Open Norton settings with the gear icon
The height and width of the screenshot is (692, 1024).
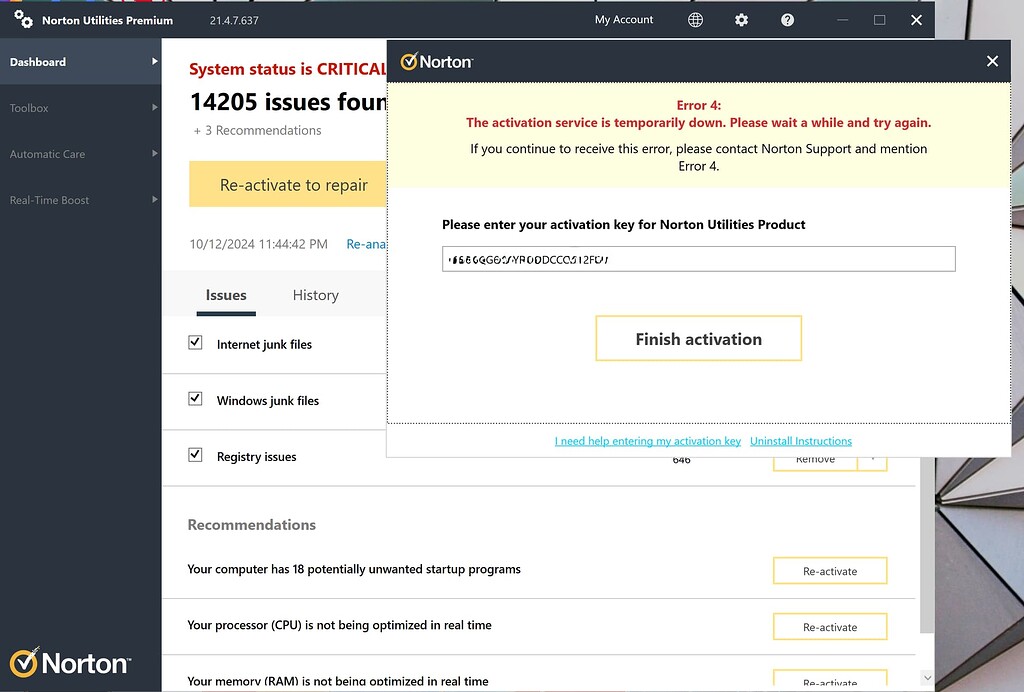[741, 19]
